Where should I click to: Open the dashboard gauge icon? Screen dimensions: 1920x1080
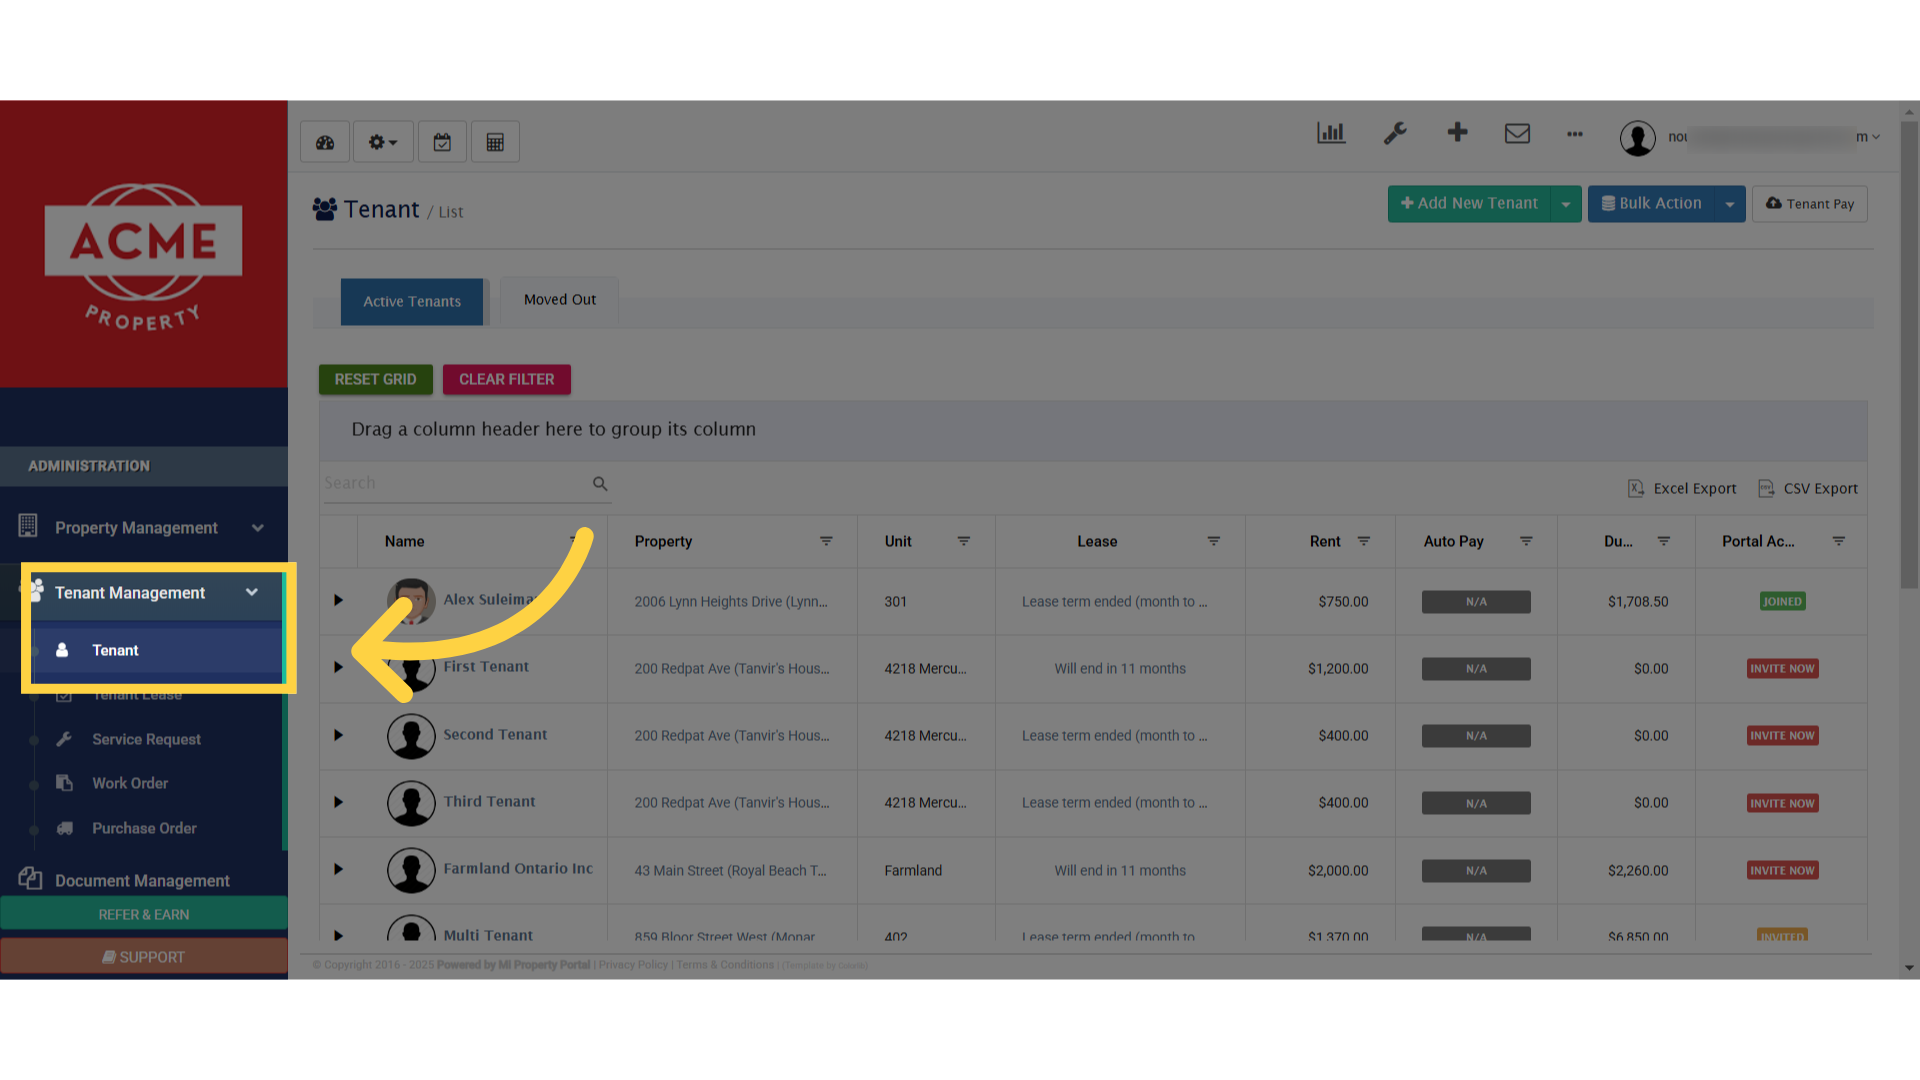[325, 142]
